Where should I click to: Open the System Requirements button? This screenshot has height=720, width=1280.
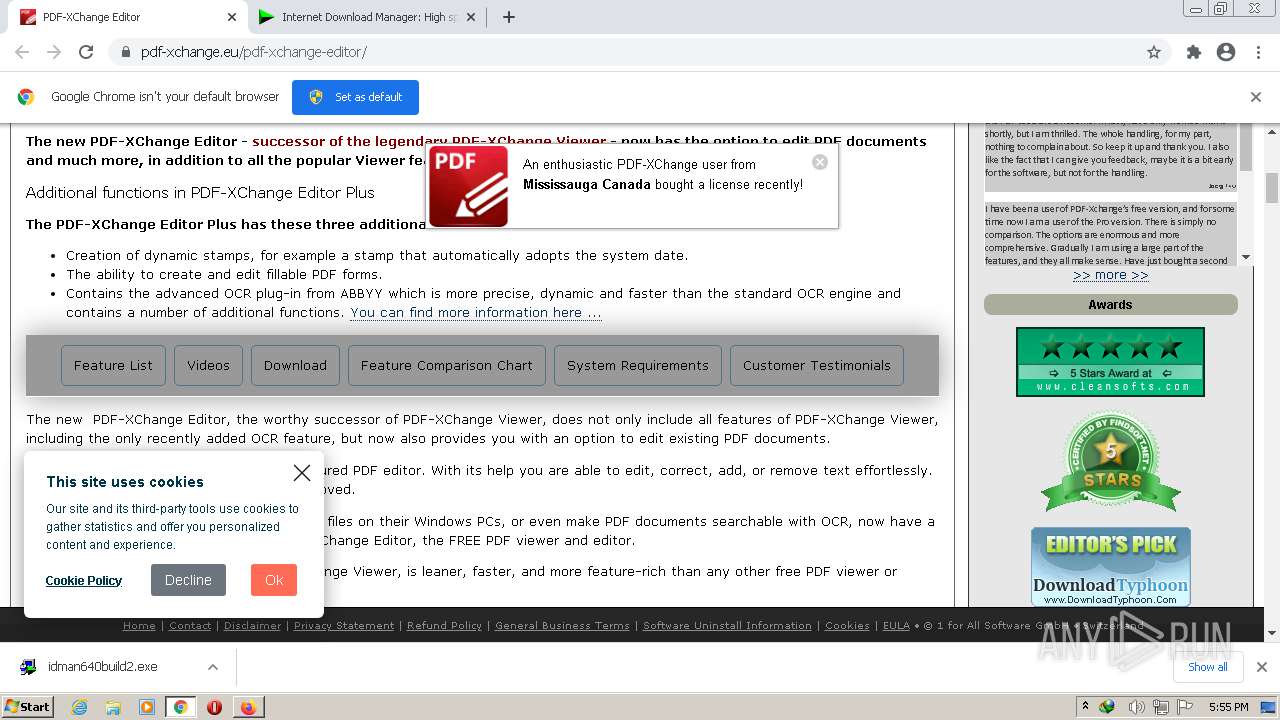pyautogui.click(x=638, y=365)
